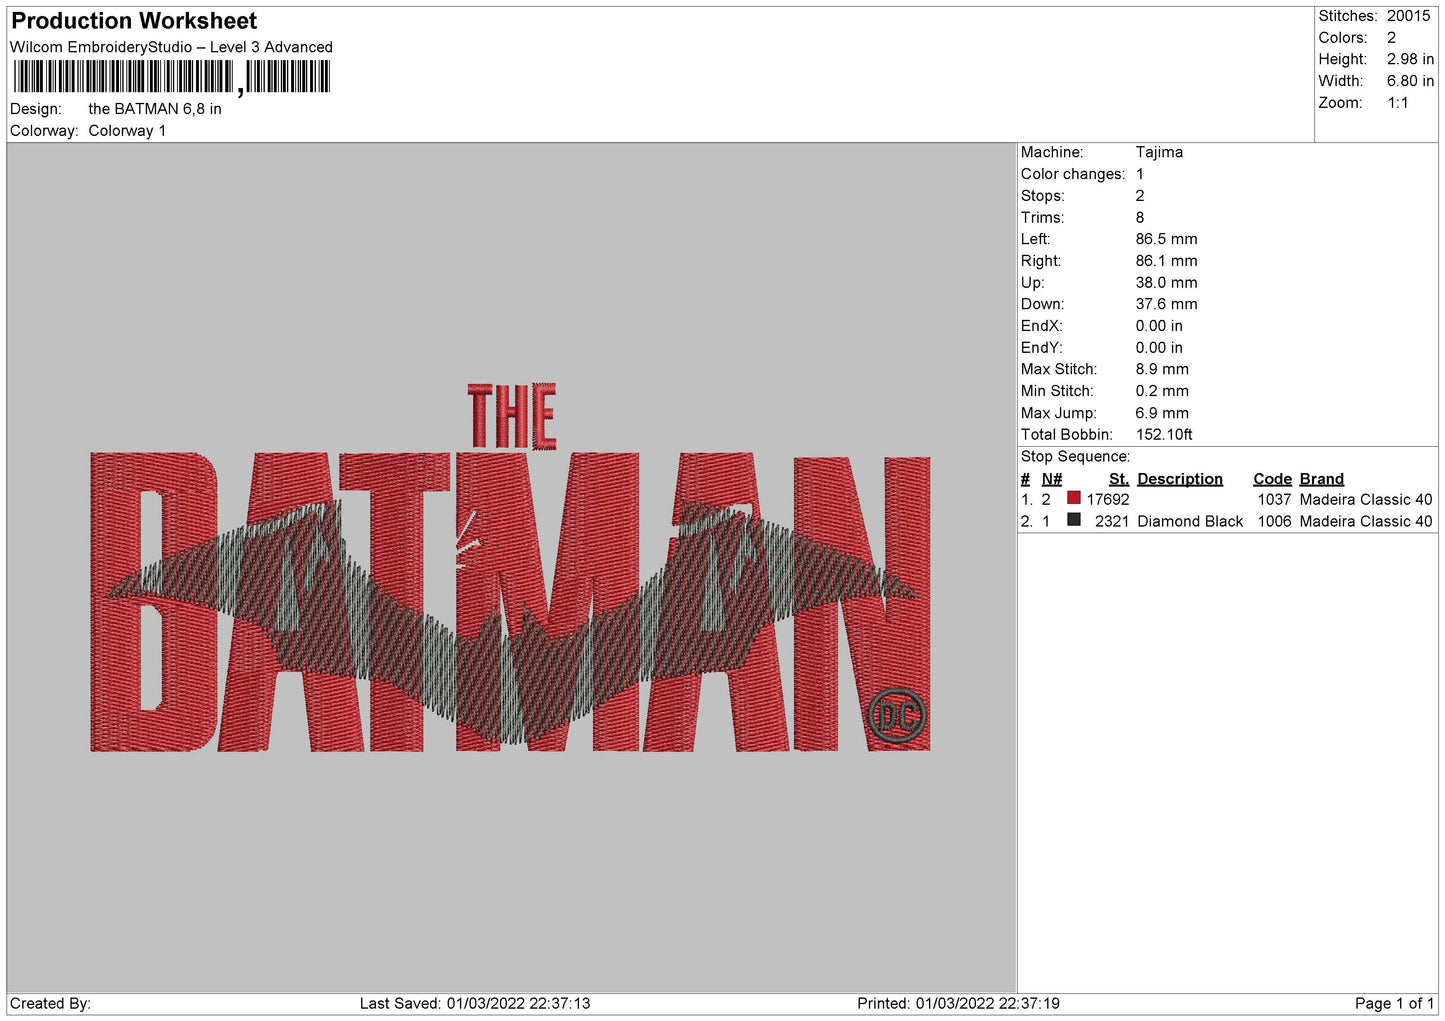This screenshot has height=1021, width=1445.
Task: Click the Zoom 1:1 value
Action: [1397, 103]
